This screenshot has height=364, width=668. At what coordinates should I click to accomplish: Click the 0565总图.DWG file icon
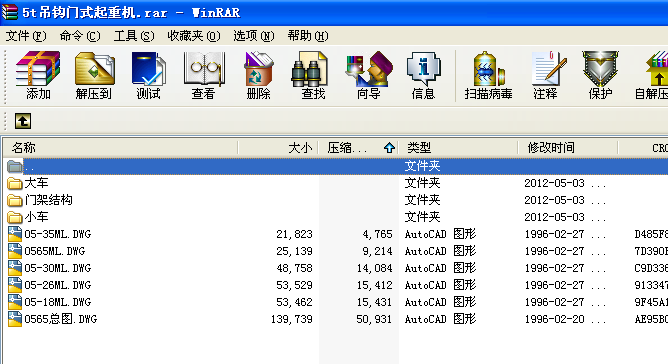(15, 319)
